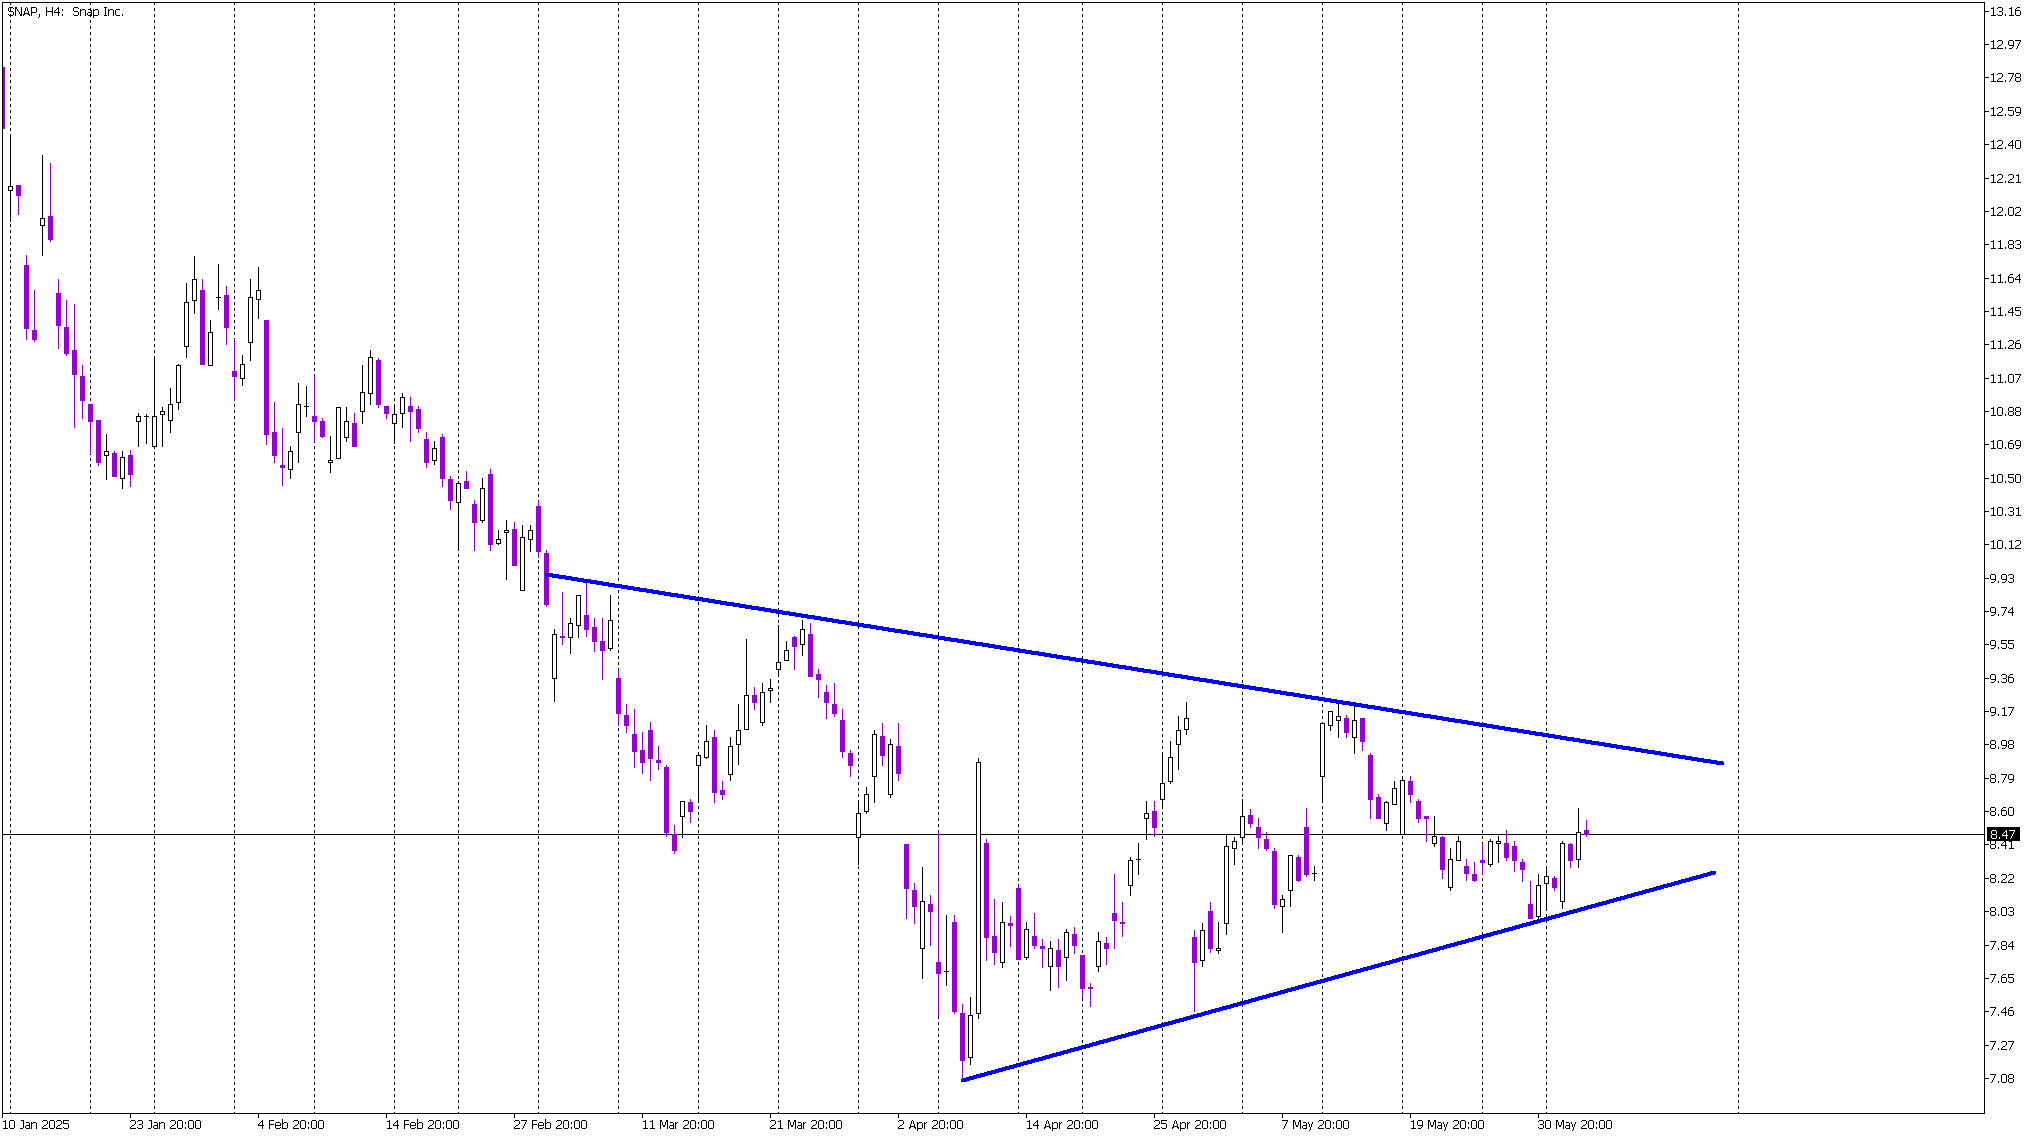Click the 19 May 20:00 date label

pyautogui.click(x=1447, y=1124)
